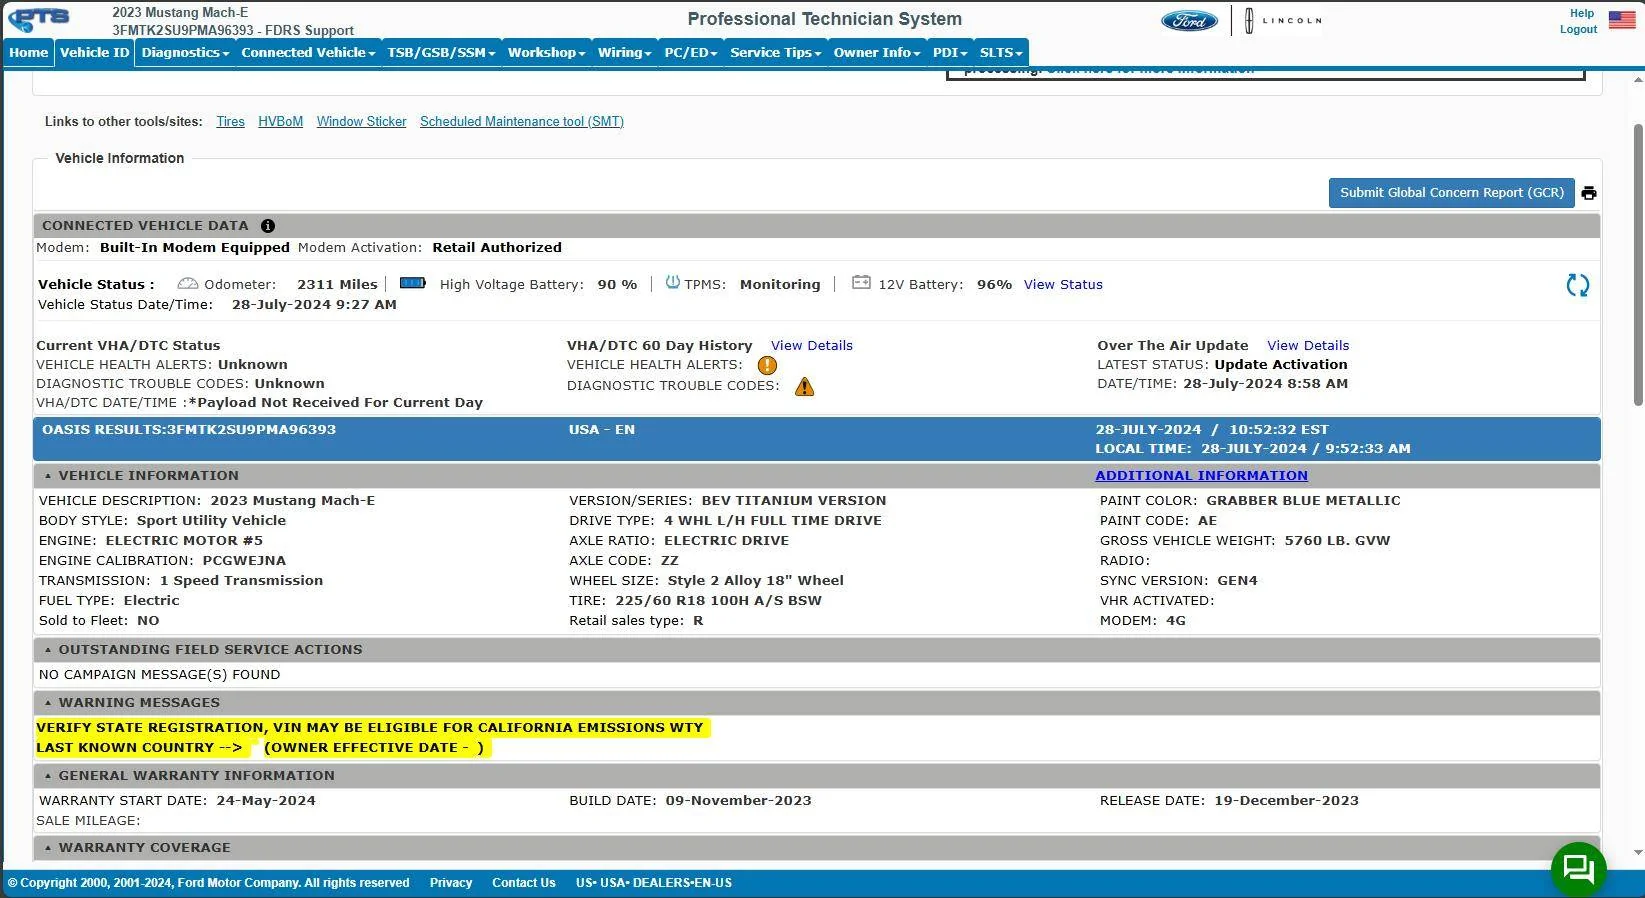Click the PTS logo icon
The height and width of the screenshot is (898, 1645).
pos(39,20)
